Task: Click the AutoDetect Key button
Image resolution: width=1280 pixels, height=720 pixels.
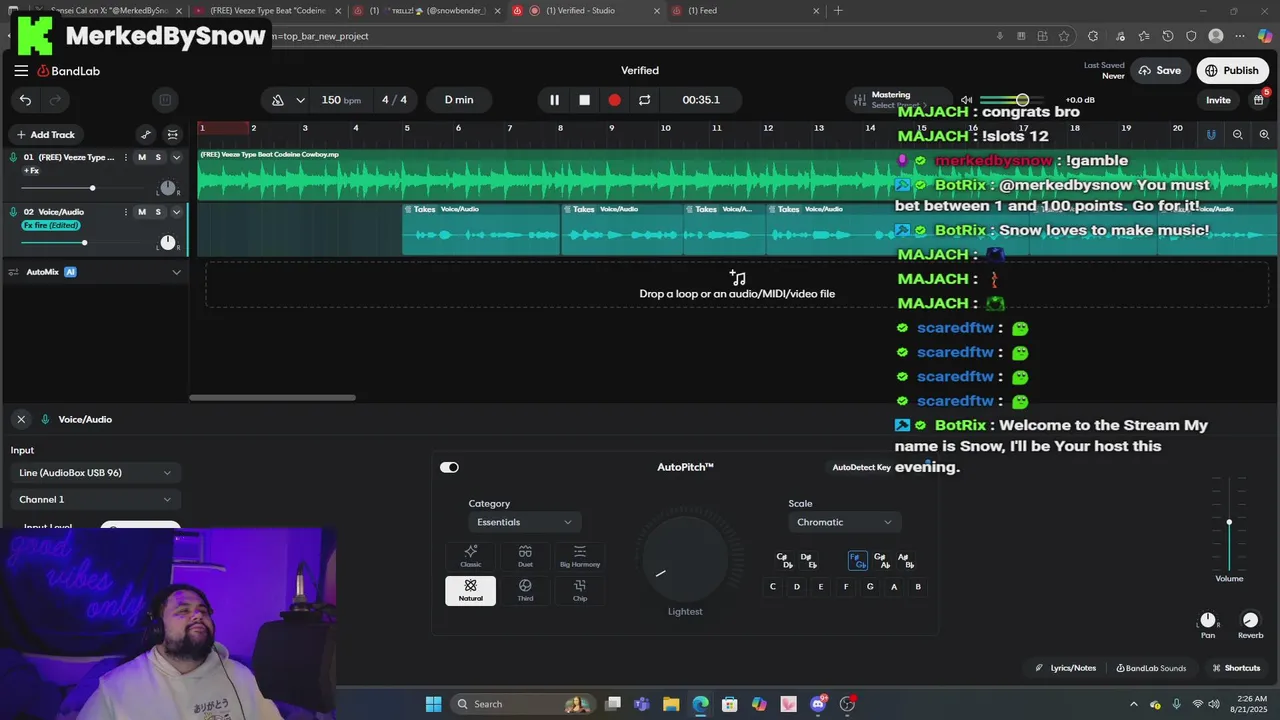Action: click(862, 467)
